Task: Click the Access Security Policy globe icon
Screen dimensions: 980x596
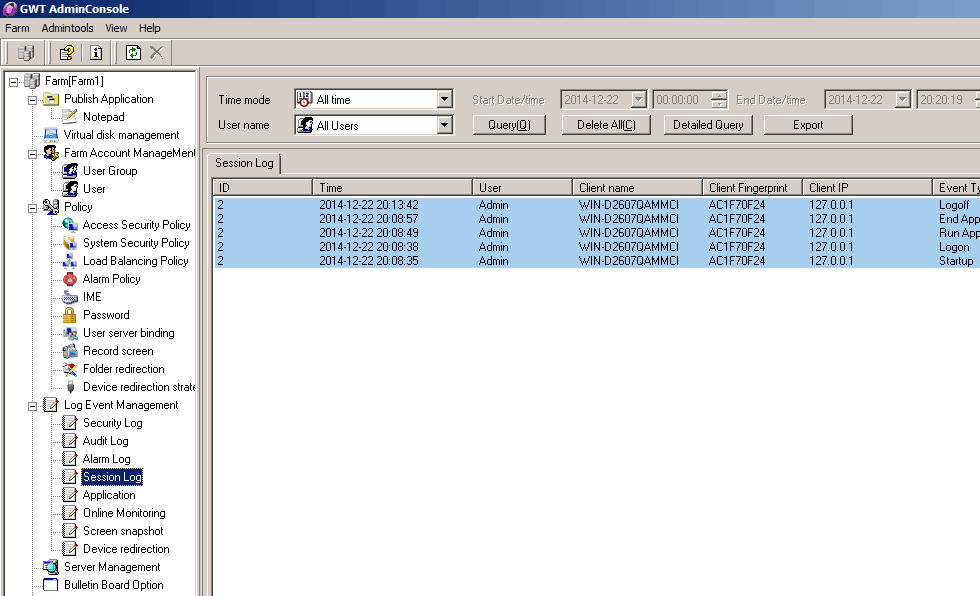Action: point(70,225)
